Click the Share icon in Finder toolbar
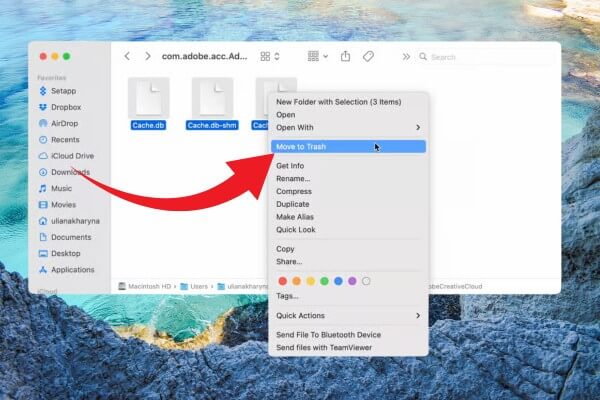Viewport: 600px width, 400px height. coord(346,57)
